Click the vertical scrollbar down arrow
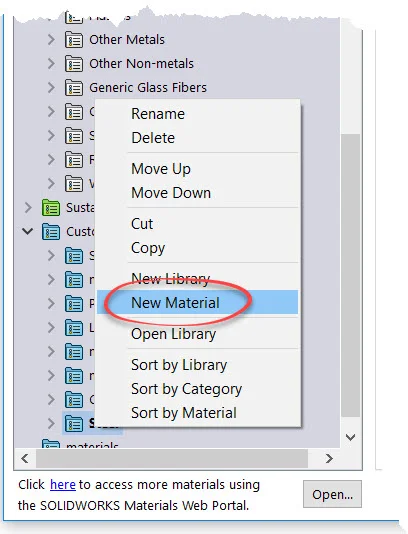This screenshot has width=408, height=534. [350, 437]
